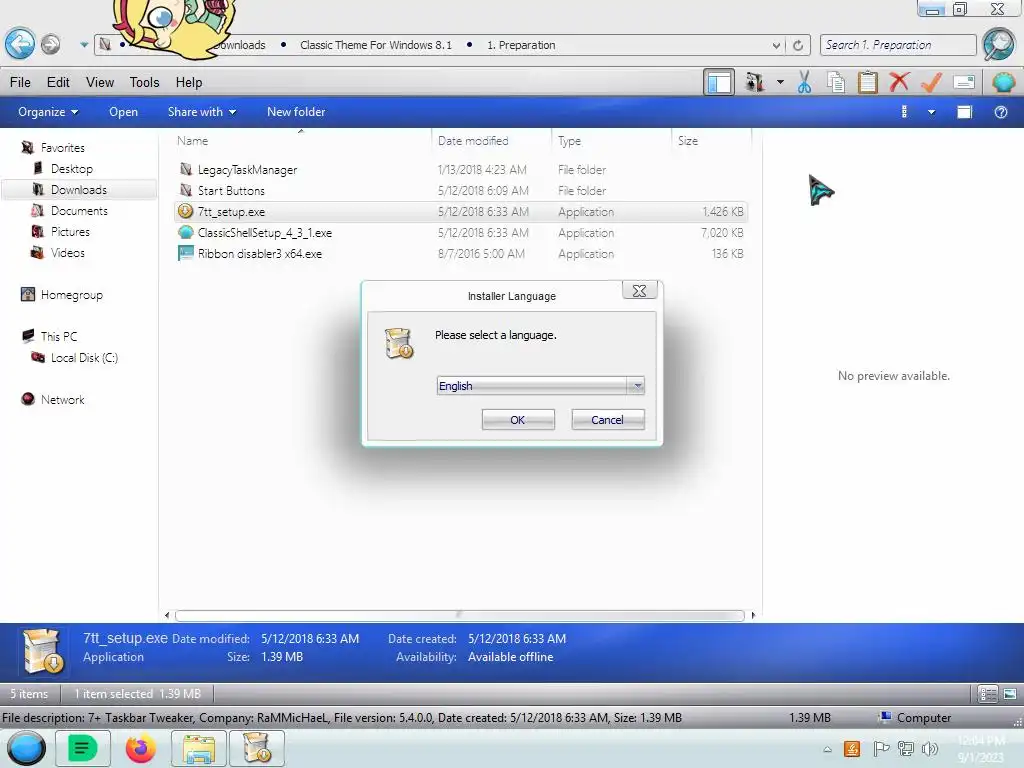Open the Edit menu

[58, 82]
